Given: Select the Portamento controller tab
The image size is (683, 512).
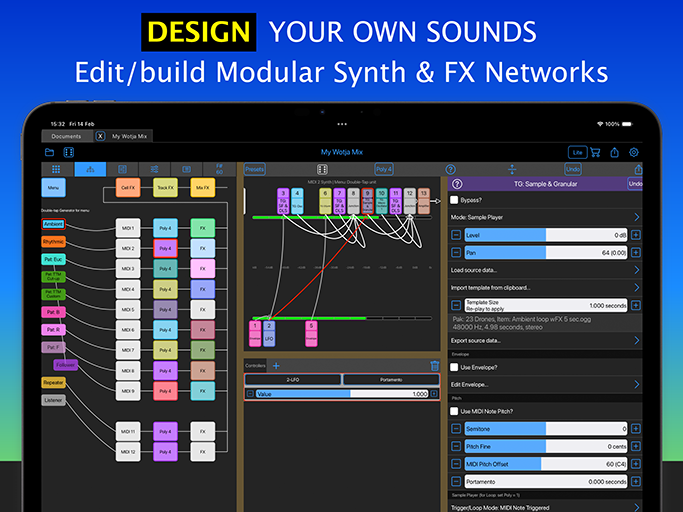Looking at the screenshot, I should (x=390, y=380).
